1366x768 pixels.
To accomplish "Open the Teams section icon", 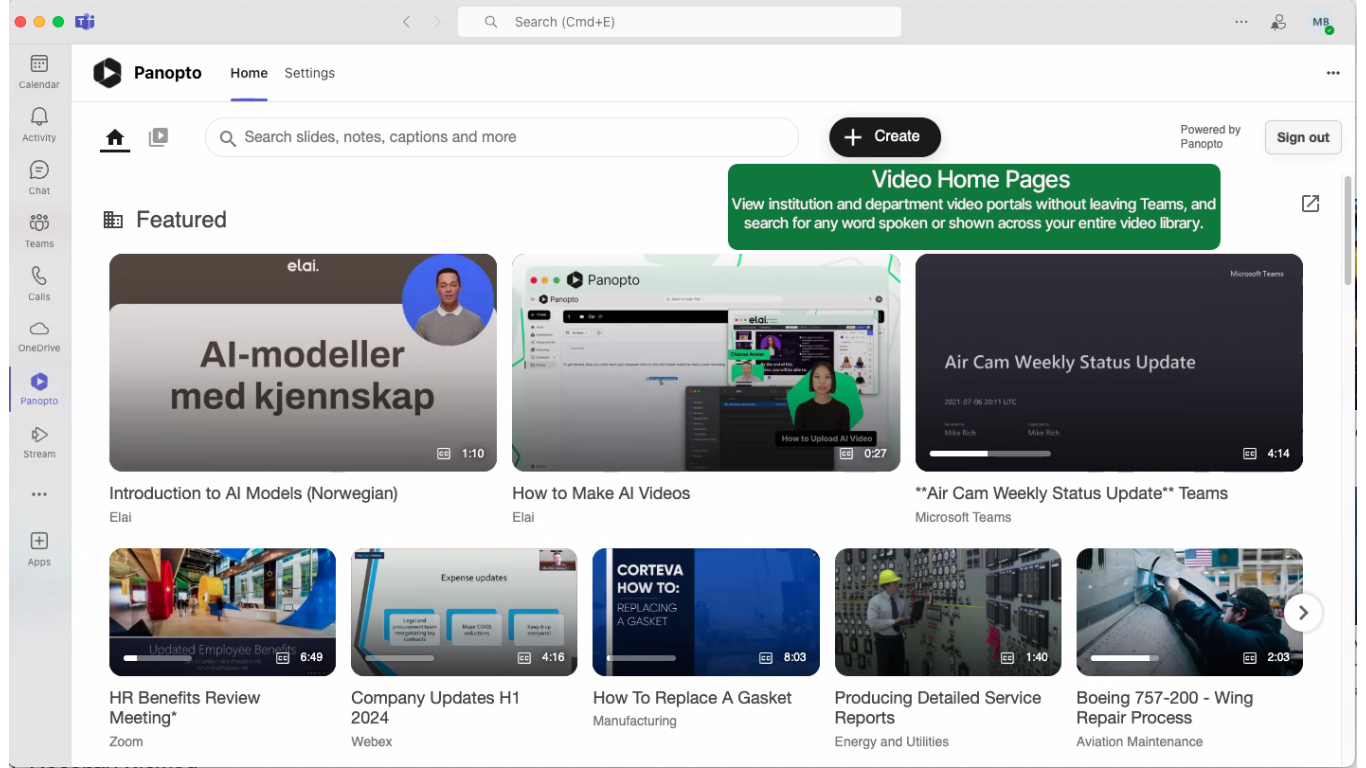I will [x=39, y=230].
